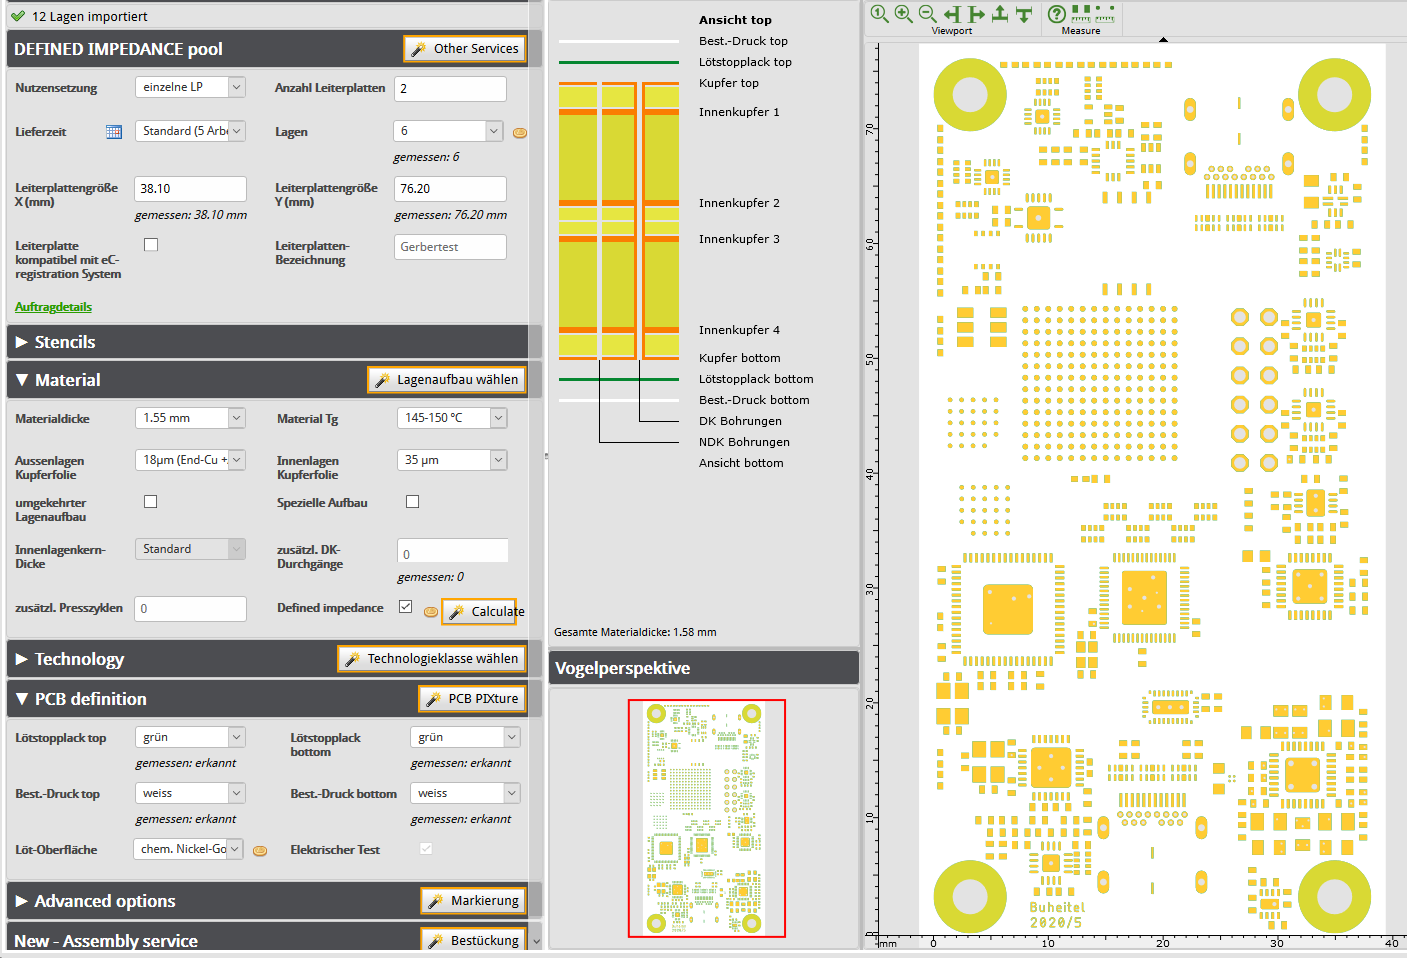Click the pan left arrow viewport icon
Viewport: 1407px width, 958px height.
(952, 14)
